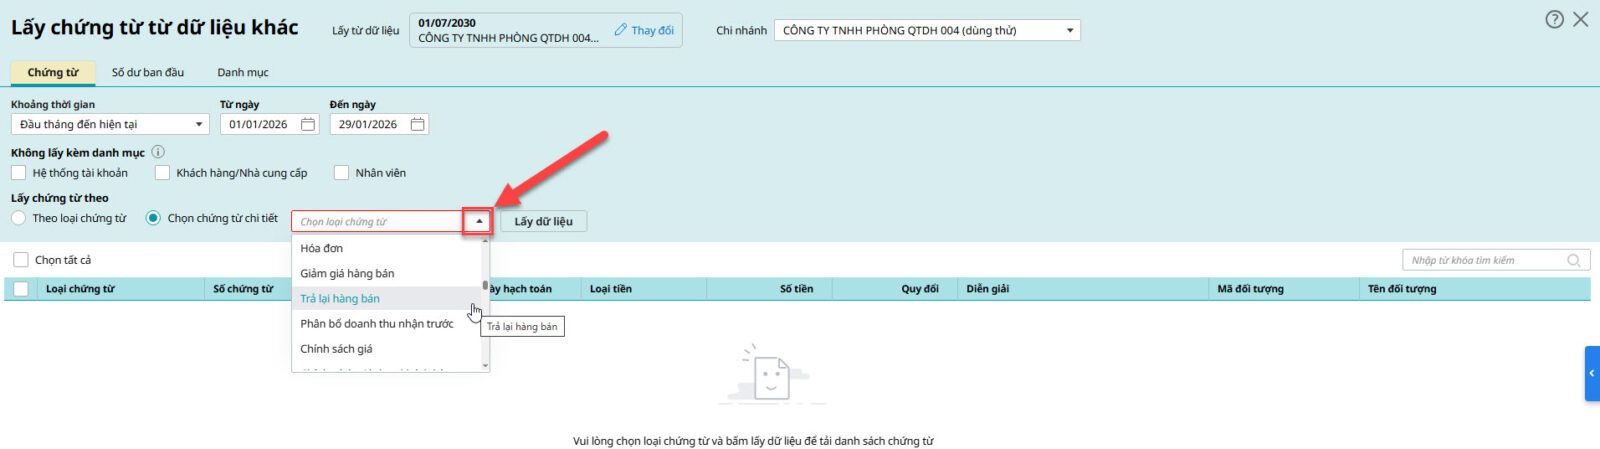Viewport: 1600px width, 449px height.
Task: Click the Lấy dữ liệu button
Action: (x=543, y=221)
